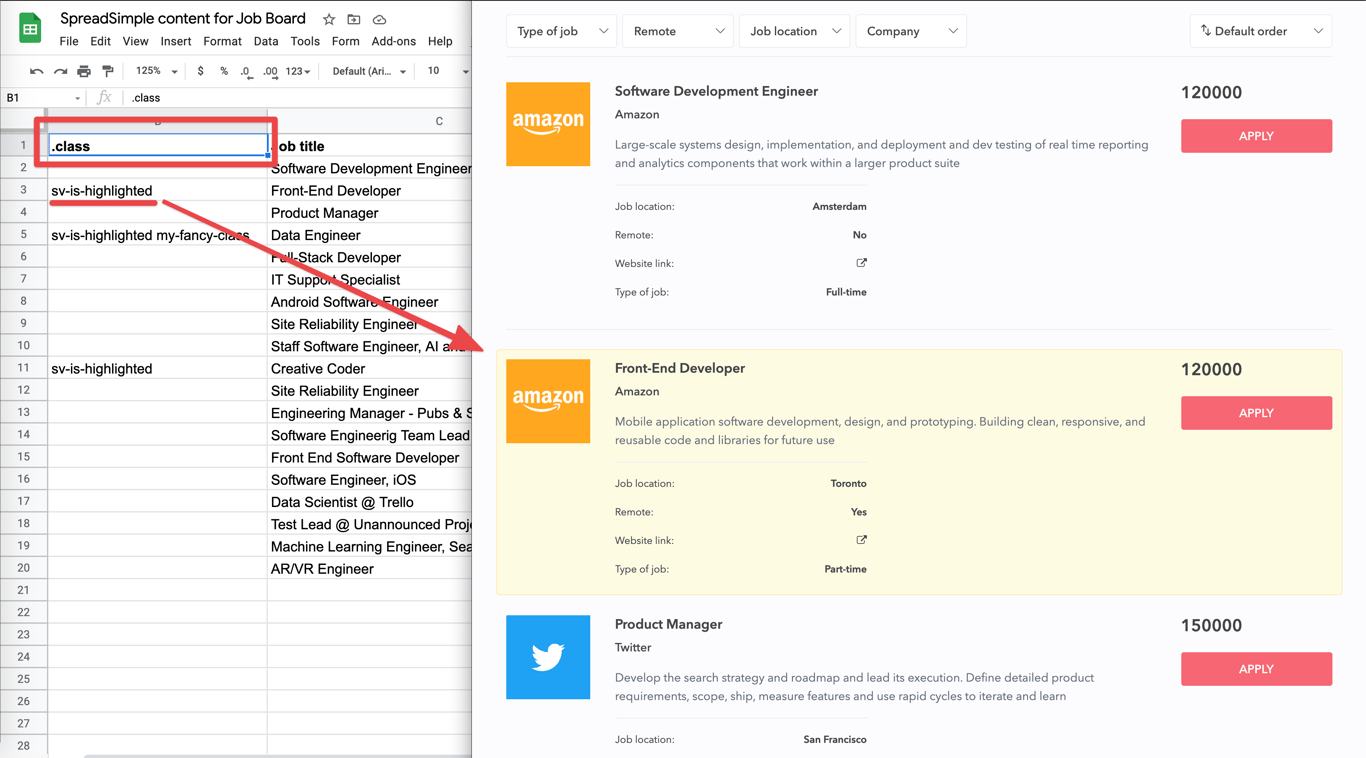Open the website link icon for Front-End Developer

point(861,540)
